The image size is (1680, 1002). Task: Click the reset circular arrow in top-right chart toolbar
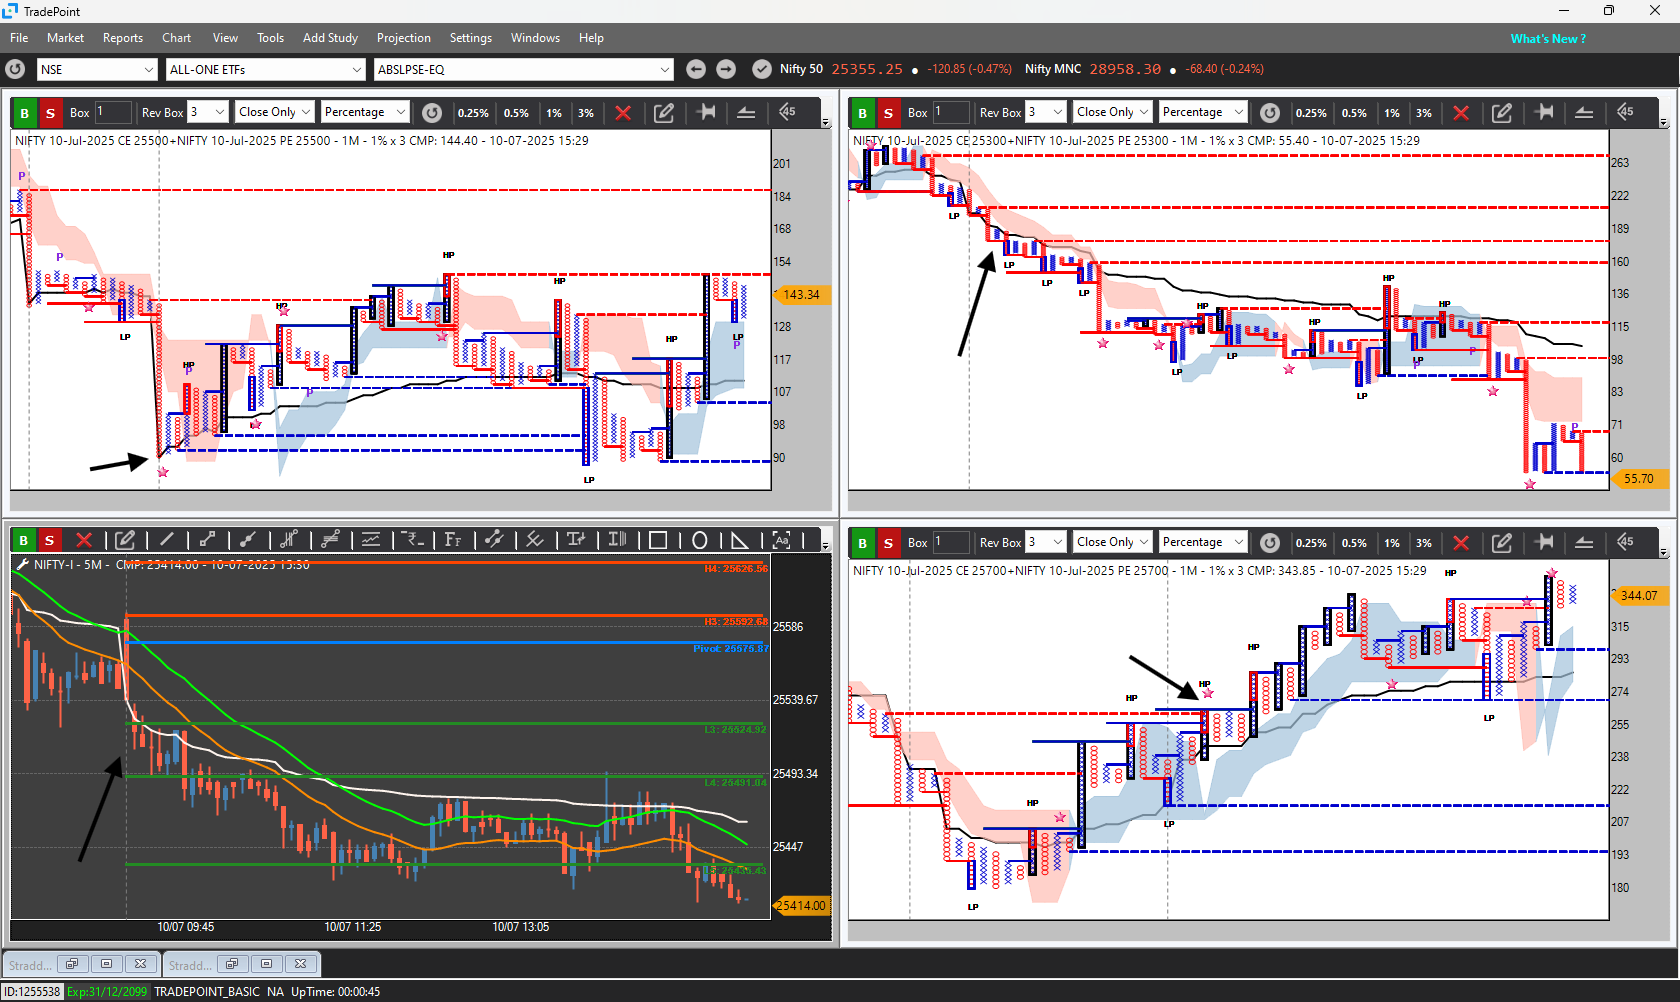pos(1270,112)
